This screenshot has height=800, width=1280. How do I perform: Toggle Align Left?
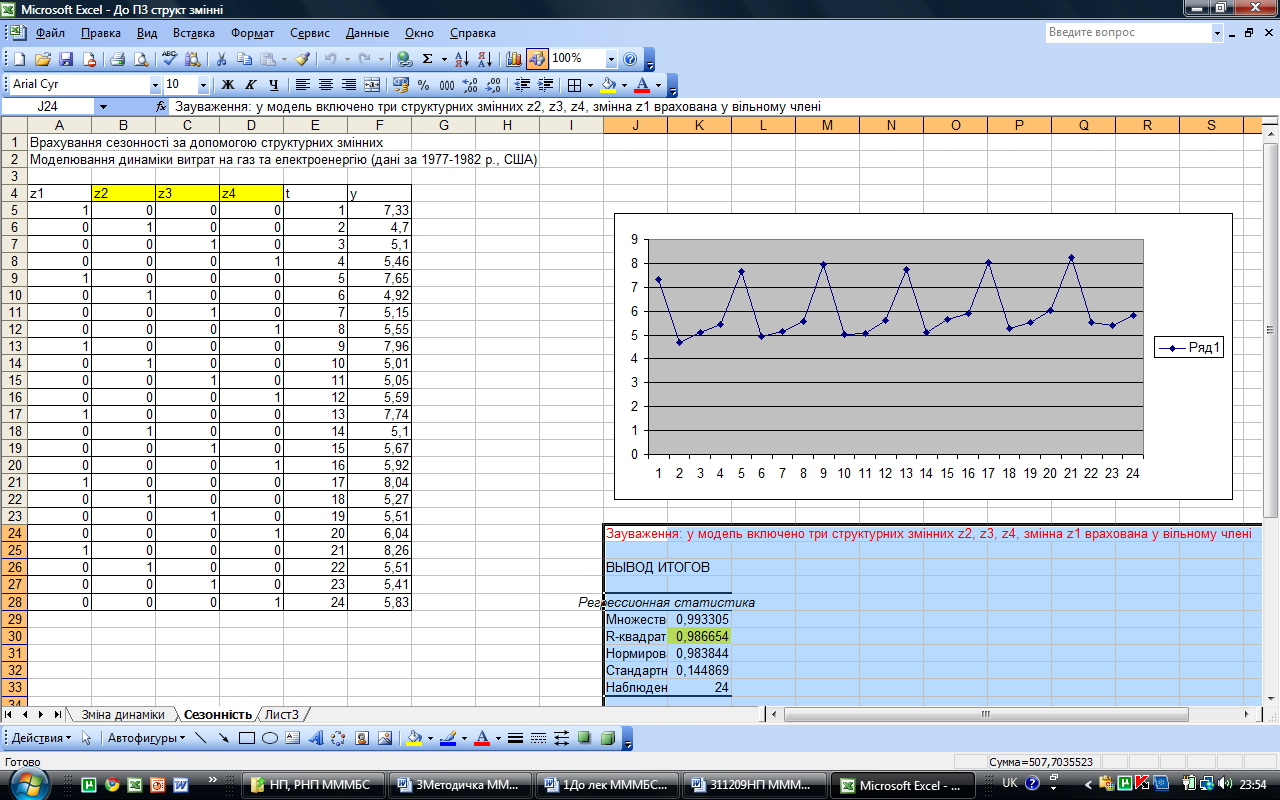pos(302,85)
